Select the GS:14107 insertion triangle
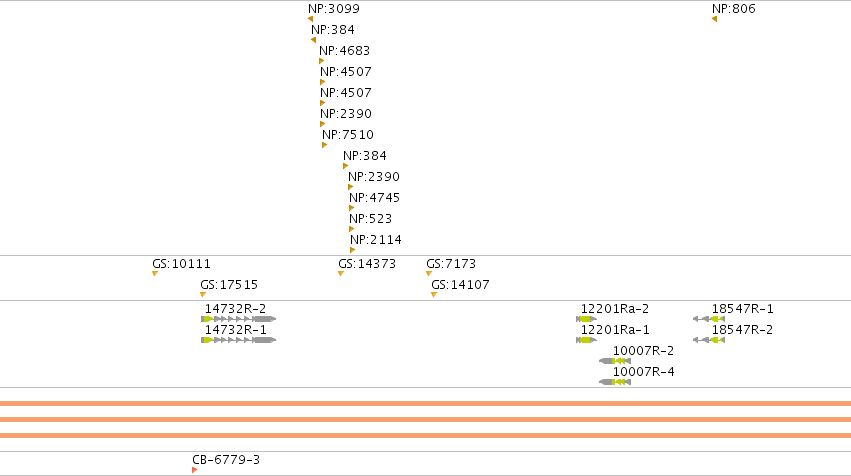Screen dimensions: 851x476 pyautogui.click(x=434, y=295)
